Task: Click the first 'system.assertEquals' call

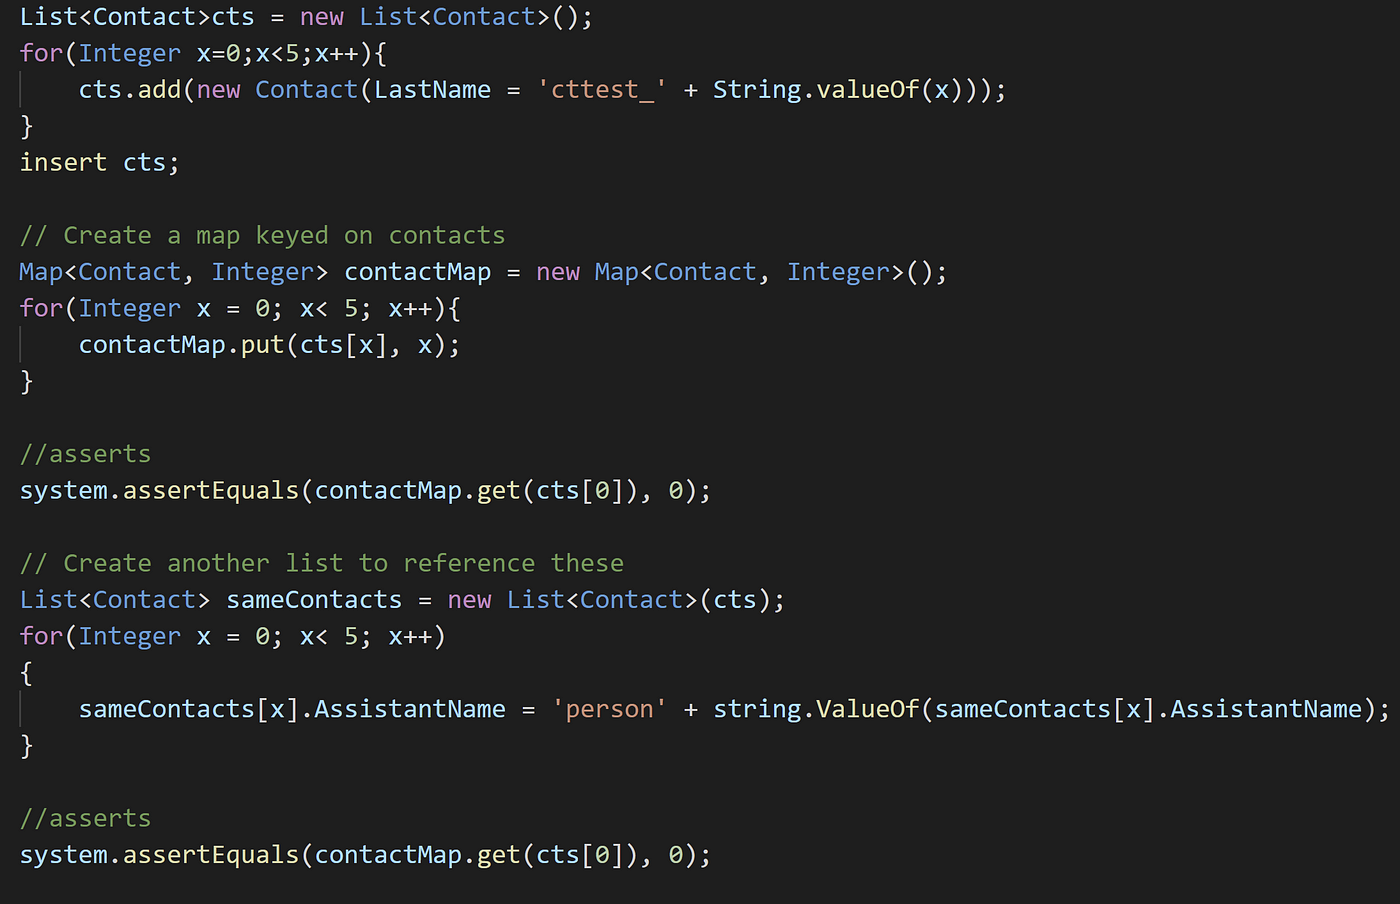Action: coord(160,491)
